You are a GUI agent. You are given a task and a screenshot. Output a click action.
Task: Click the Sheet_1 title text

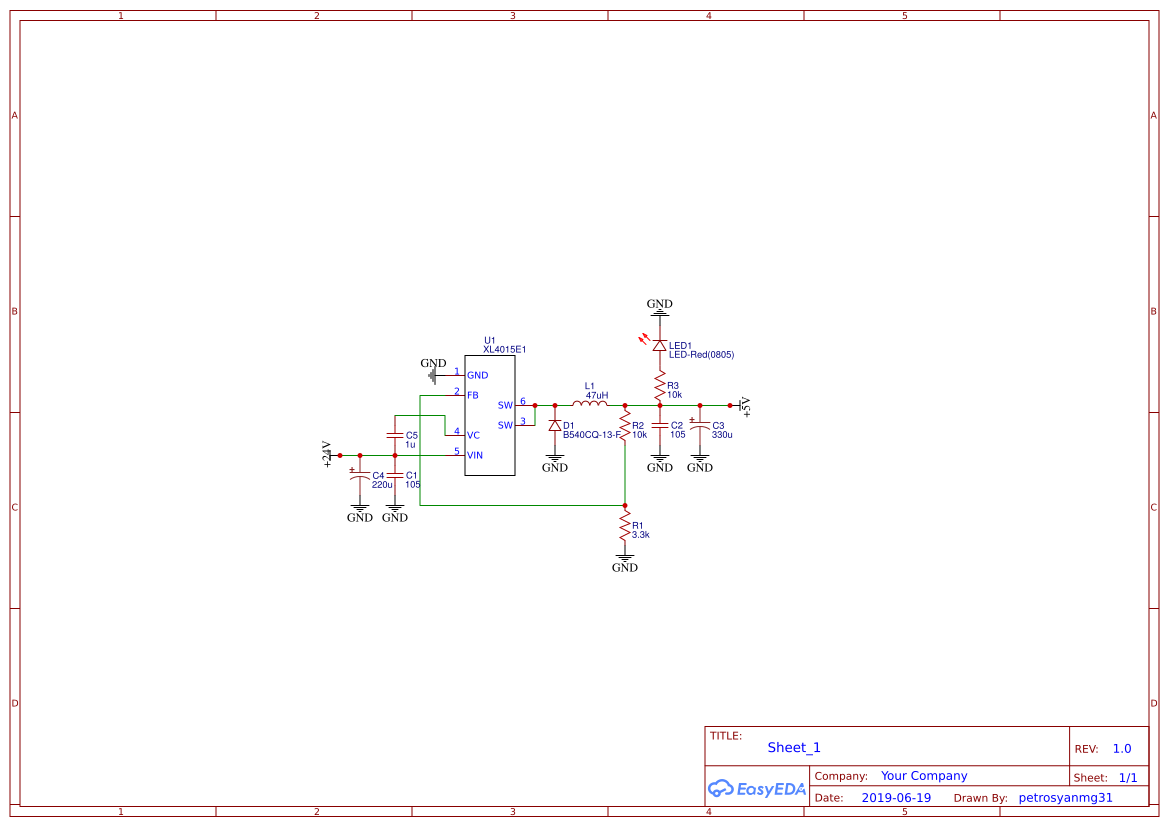coord(793,747)
